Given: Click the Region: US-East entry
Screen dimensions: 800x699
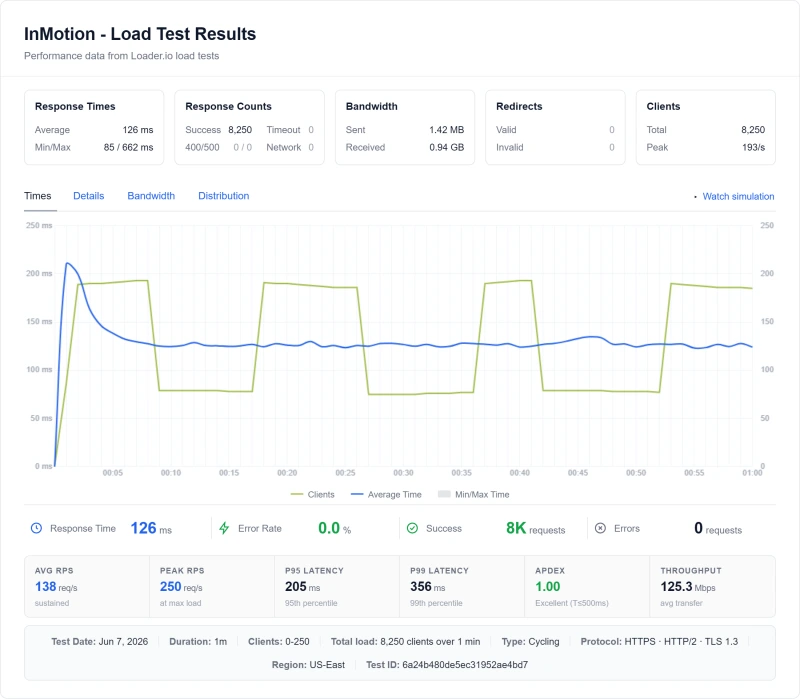Looking at the screenshot, I should click(308, 665).
